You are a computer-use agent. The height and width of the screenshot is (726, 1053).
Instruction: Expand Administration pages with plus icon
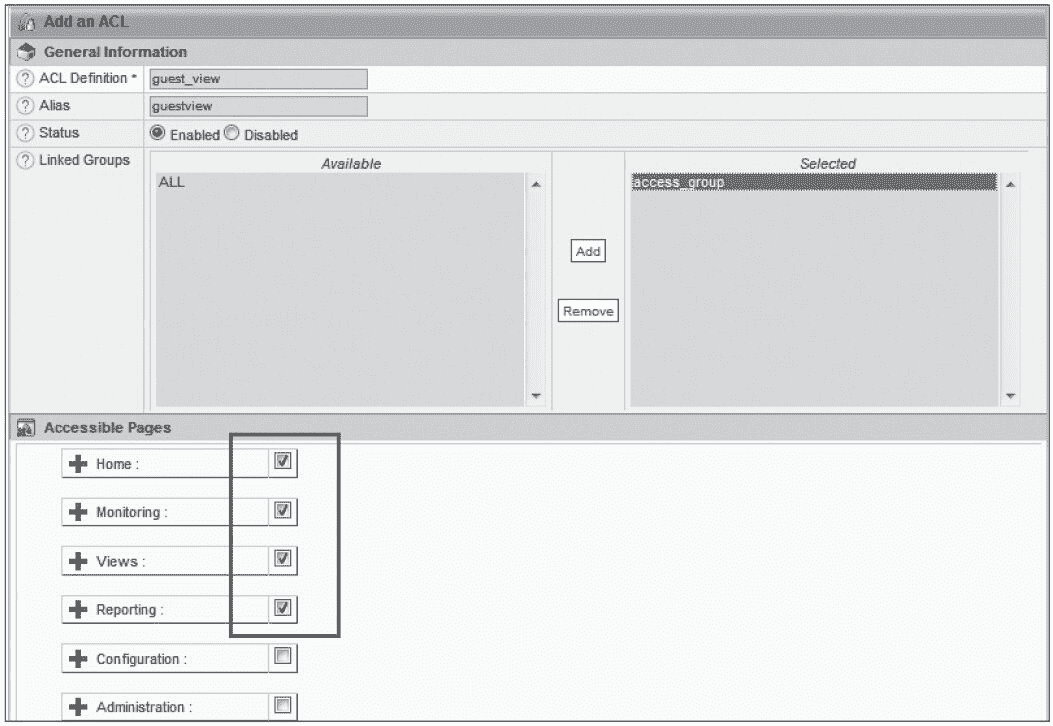click(78, 707)
